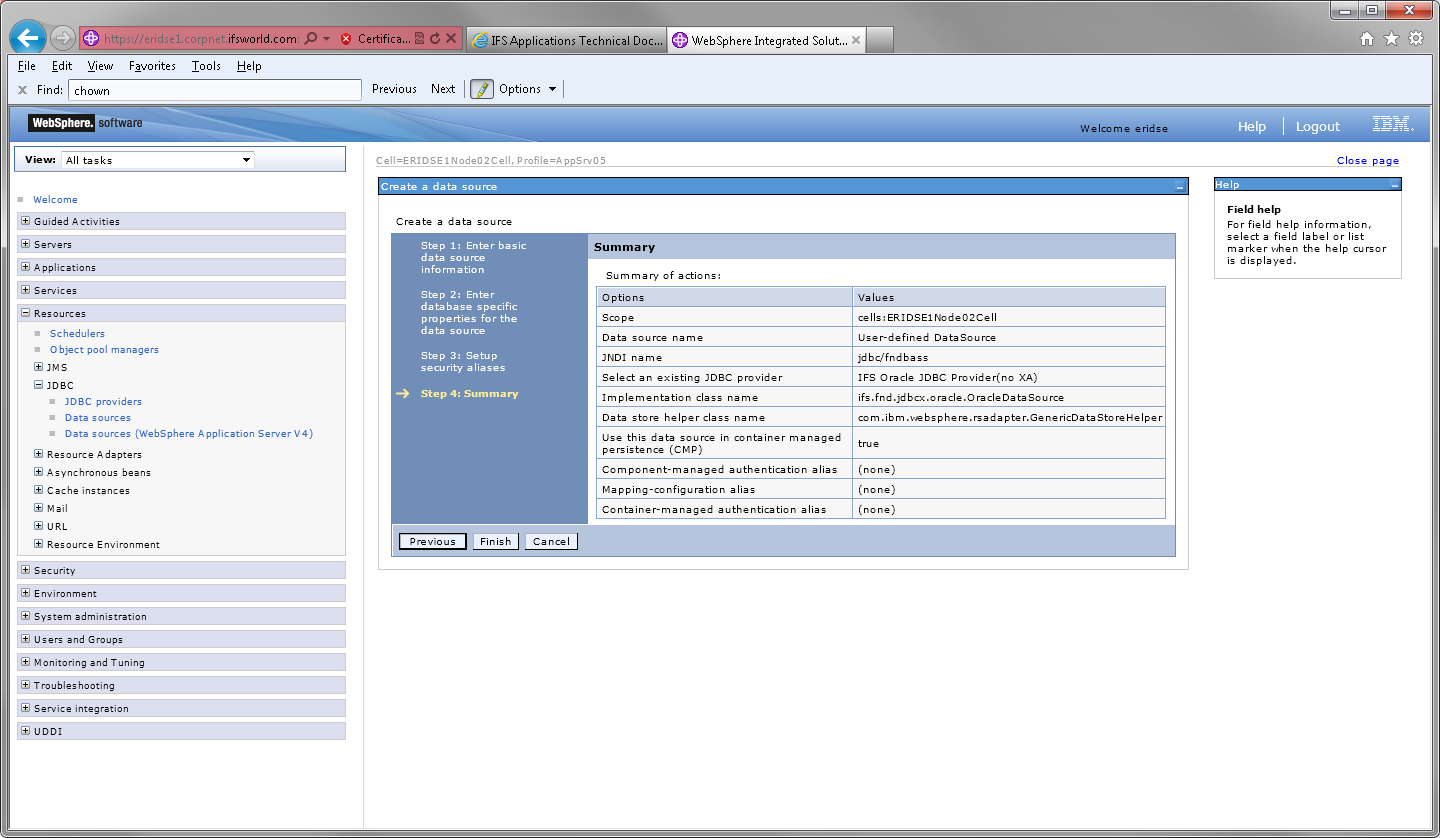Switch to WebSphere Integrated Solutions tab

click(766, 40)
